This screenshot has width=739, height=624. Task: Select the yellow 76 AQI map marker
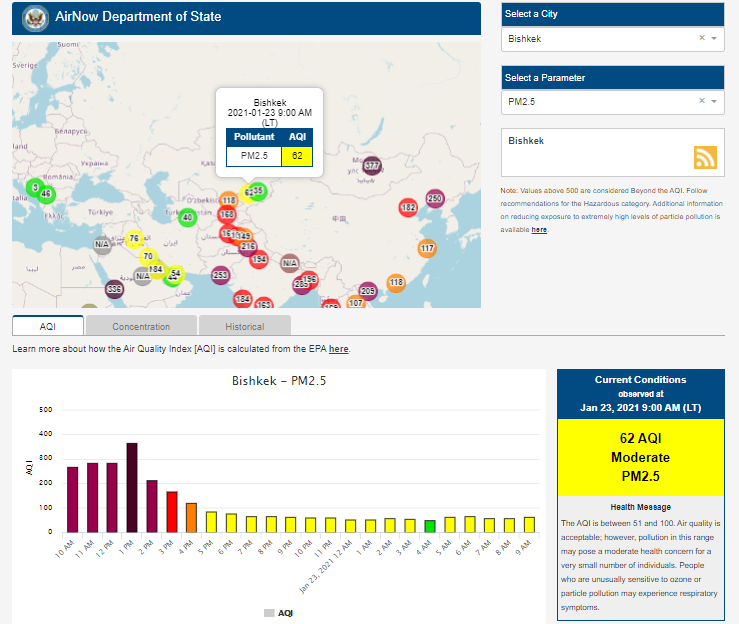point(134,238)
